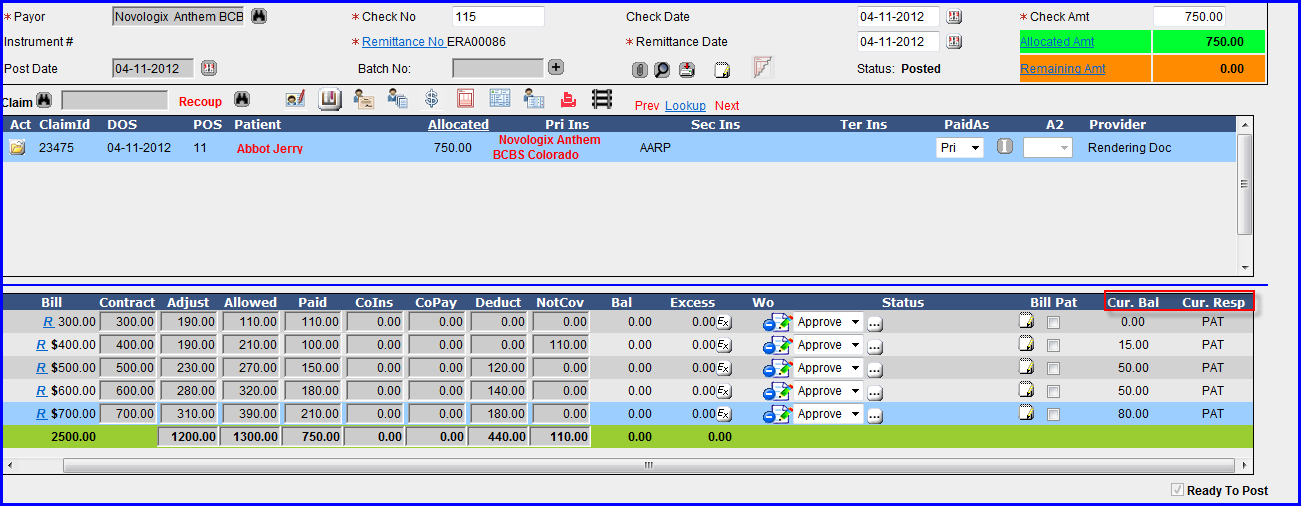Click the Allocated Amt link
Image resolution: width=1301 pixels, height=506 pixels.
[1057, 42]
